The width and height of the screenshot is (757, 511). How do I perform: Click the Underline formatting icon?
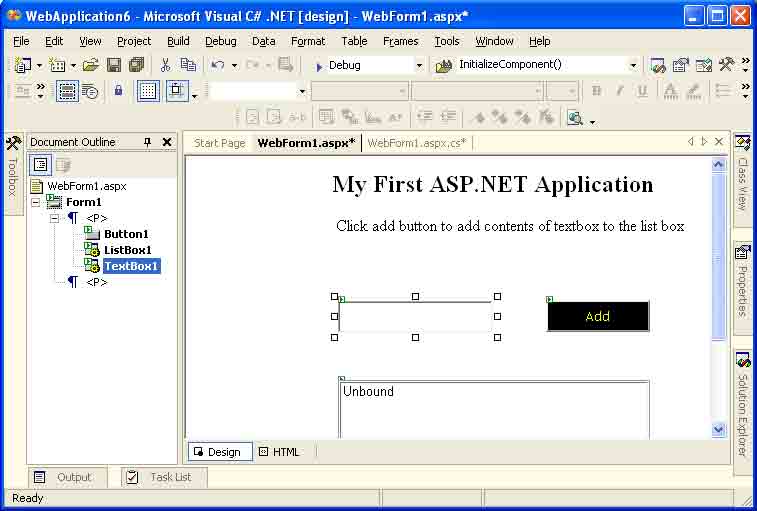click(x=642, y=91)
